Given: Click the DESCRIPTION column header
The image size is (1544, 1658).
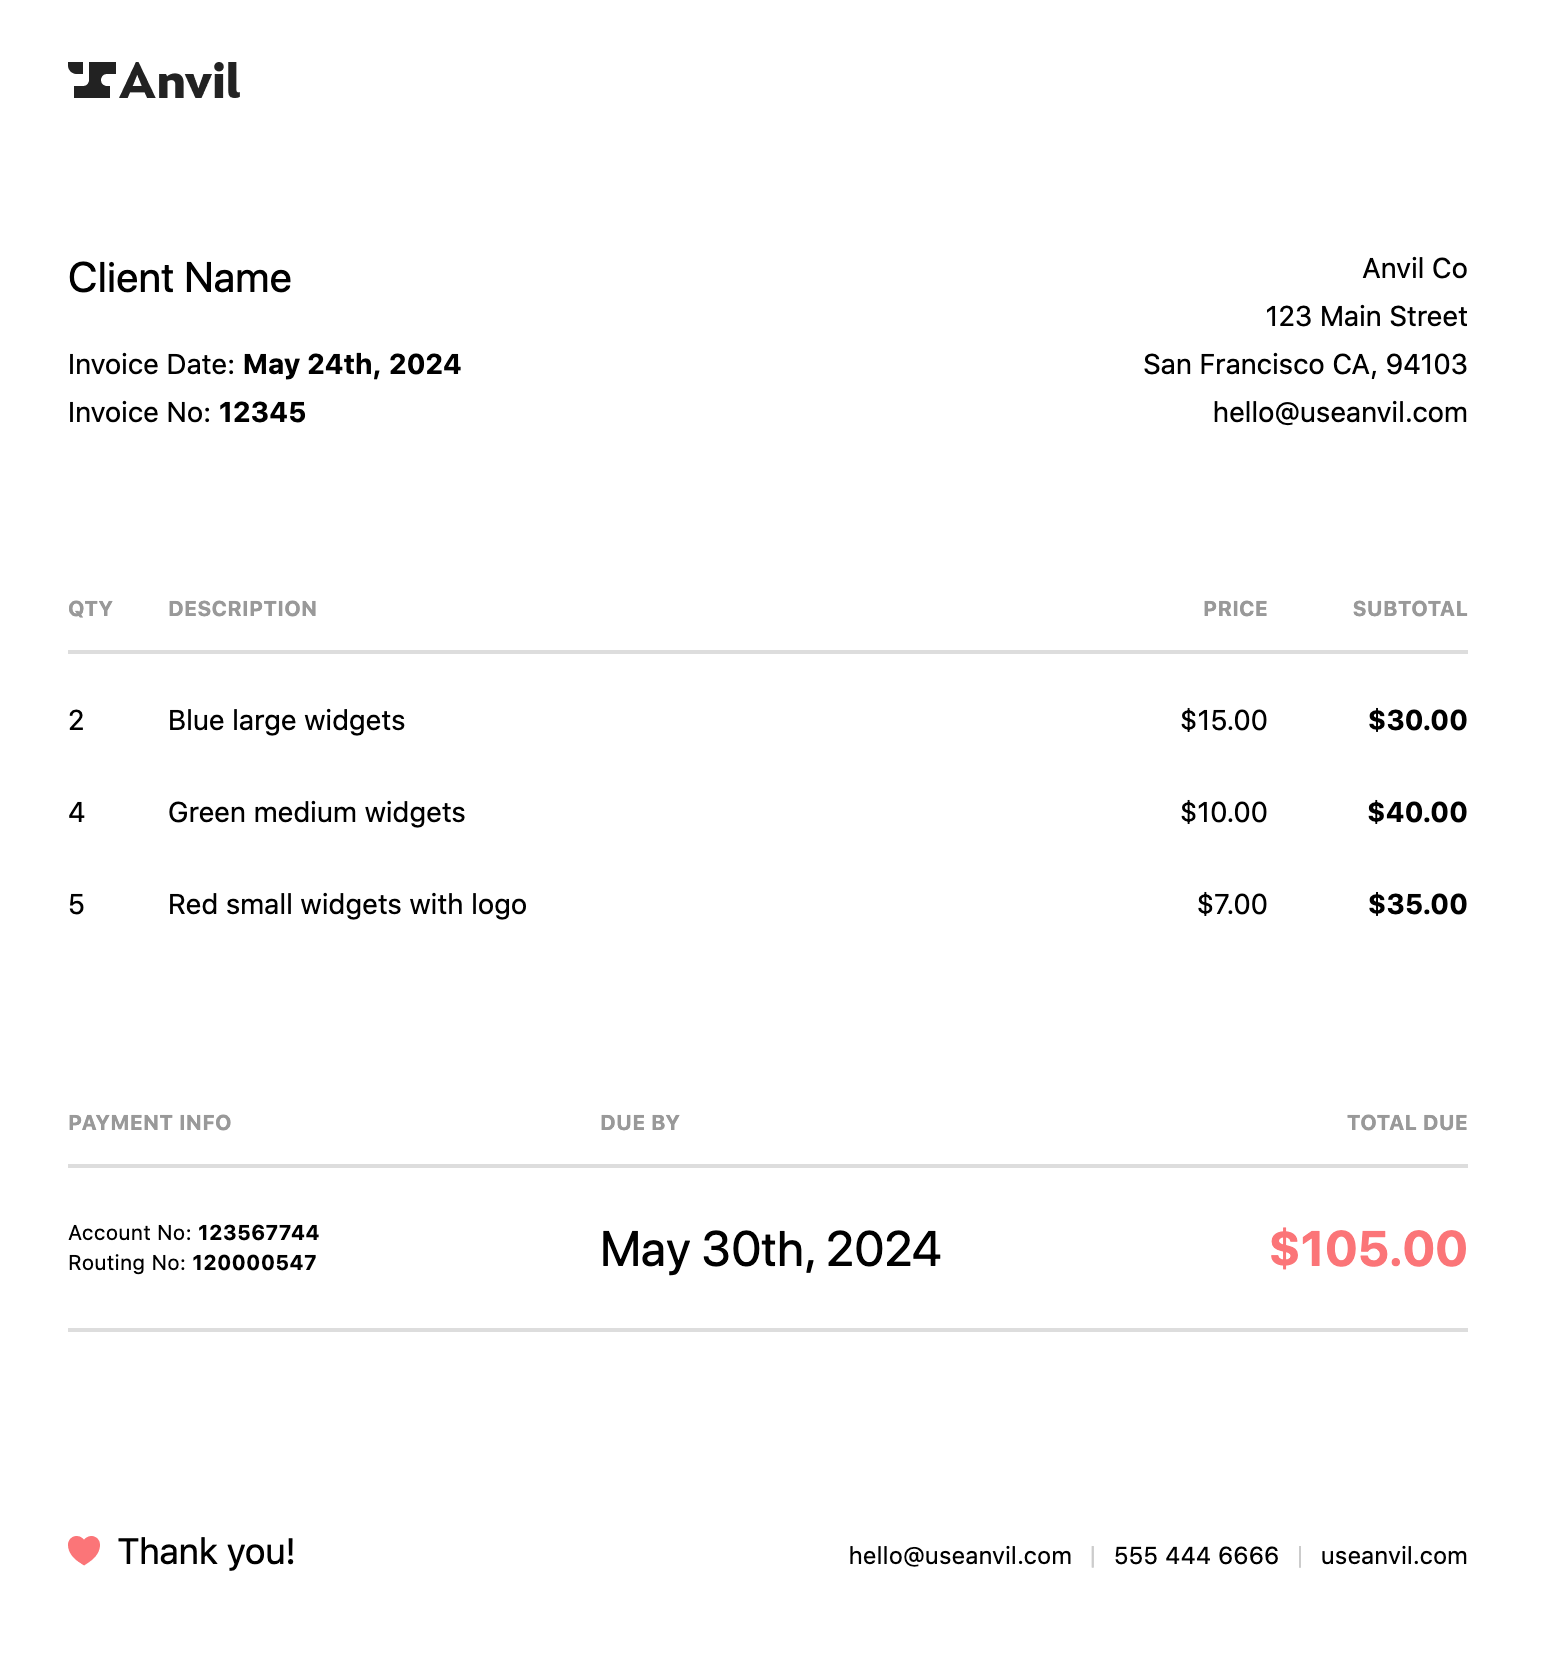Looking at the screenshot, I should point(242,609).
